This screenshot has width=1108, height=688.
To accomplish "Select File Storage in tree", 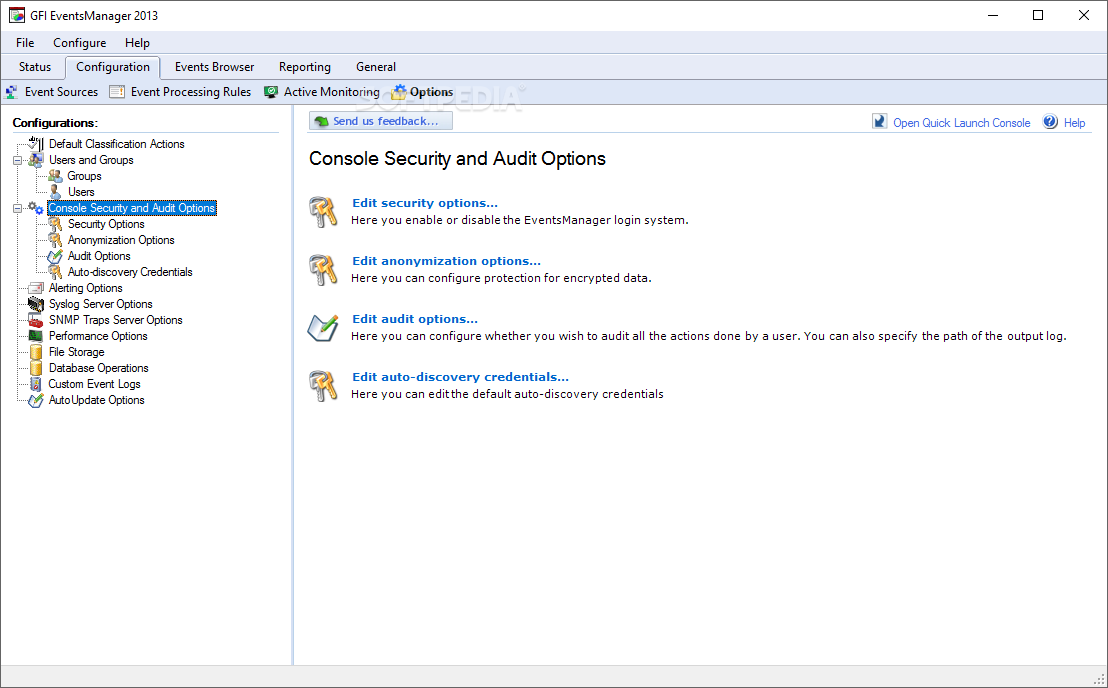I will [76, 352].
